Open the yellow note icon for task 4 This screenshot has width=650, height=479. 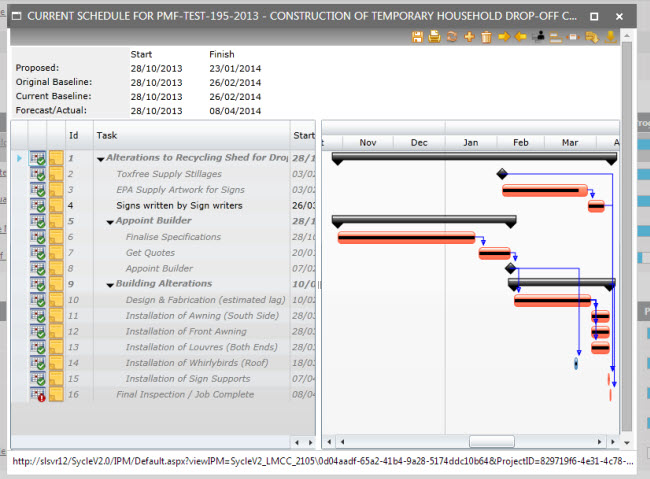pyautogui.click(x=56, y=206)
